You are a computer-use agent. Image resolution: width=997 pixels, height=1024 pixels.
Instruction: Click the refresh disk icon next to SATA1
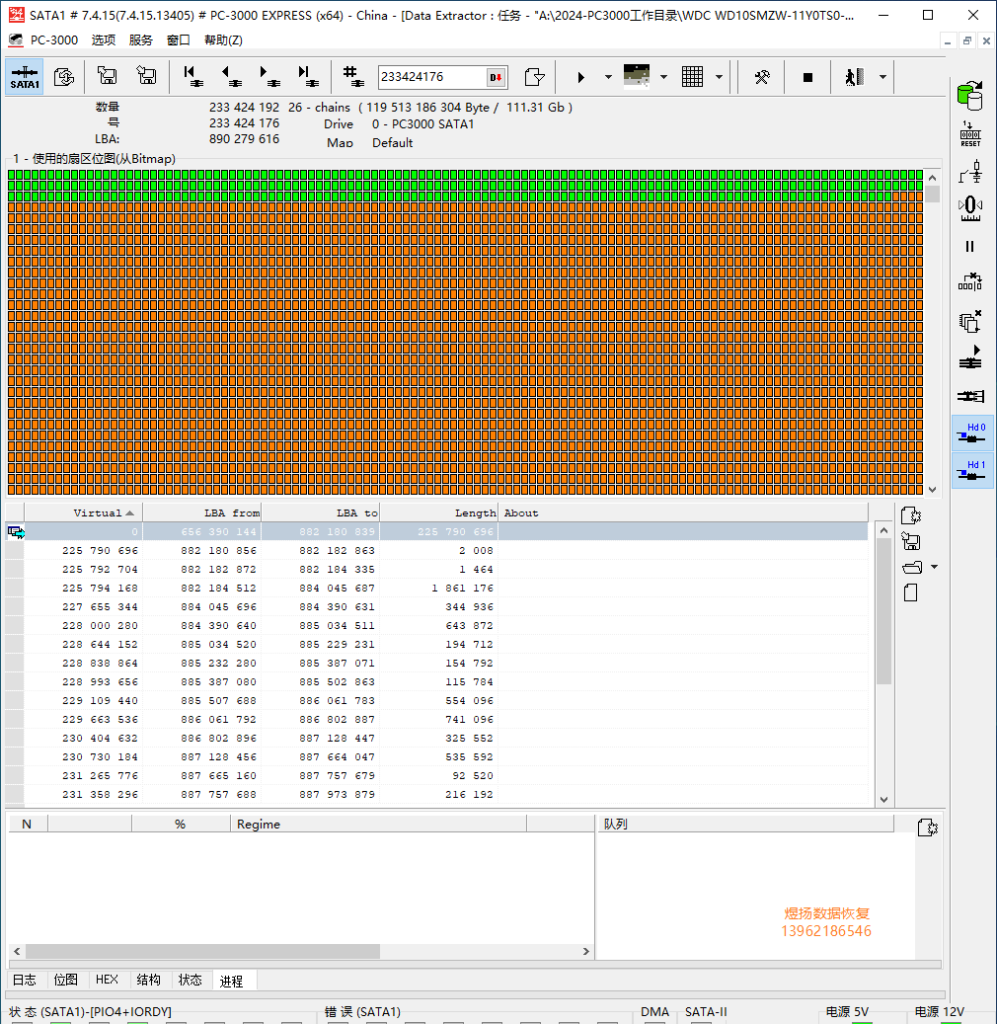[x=64, y=77]
